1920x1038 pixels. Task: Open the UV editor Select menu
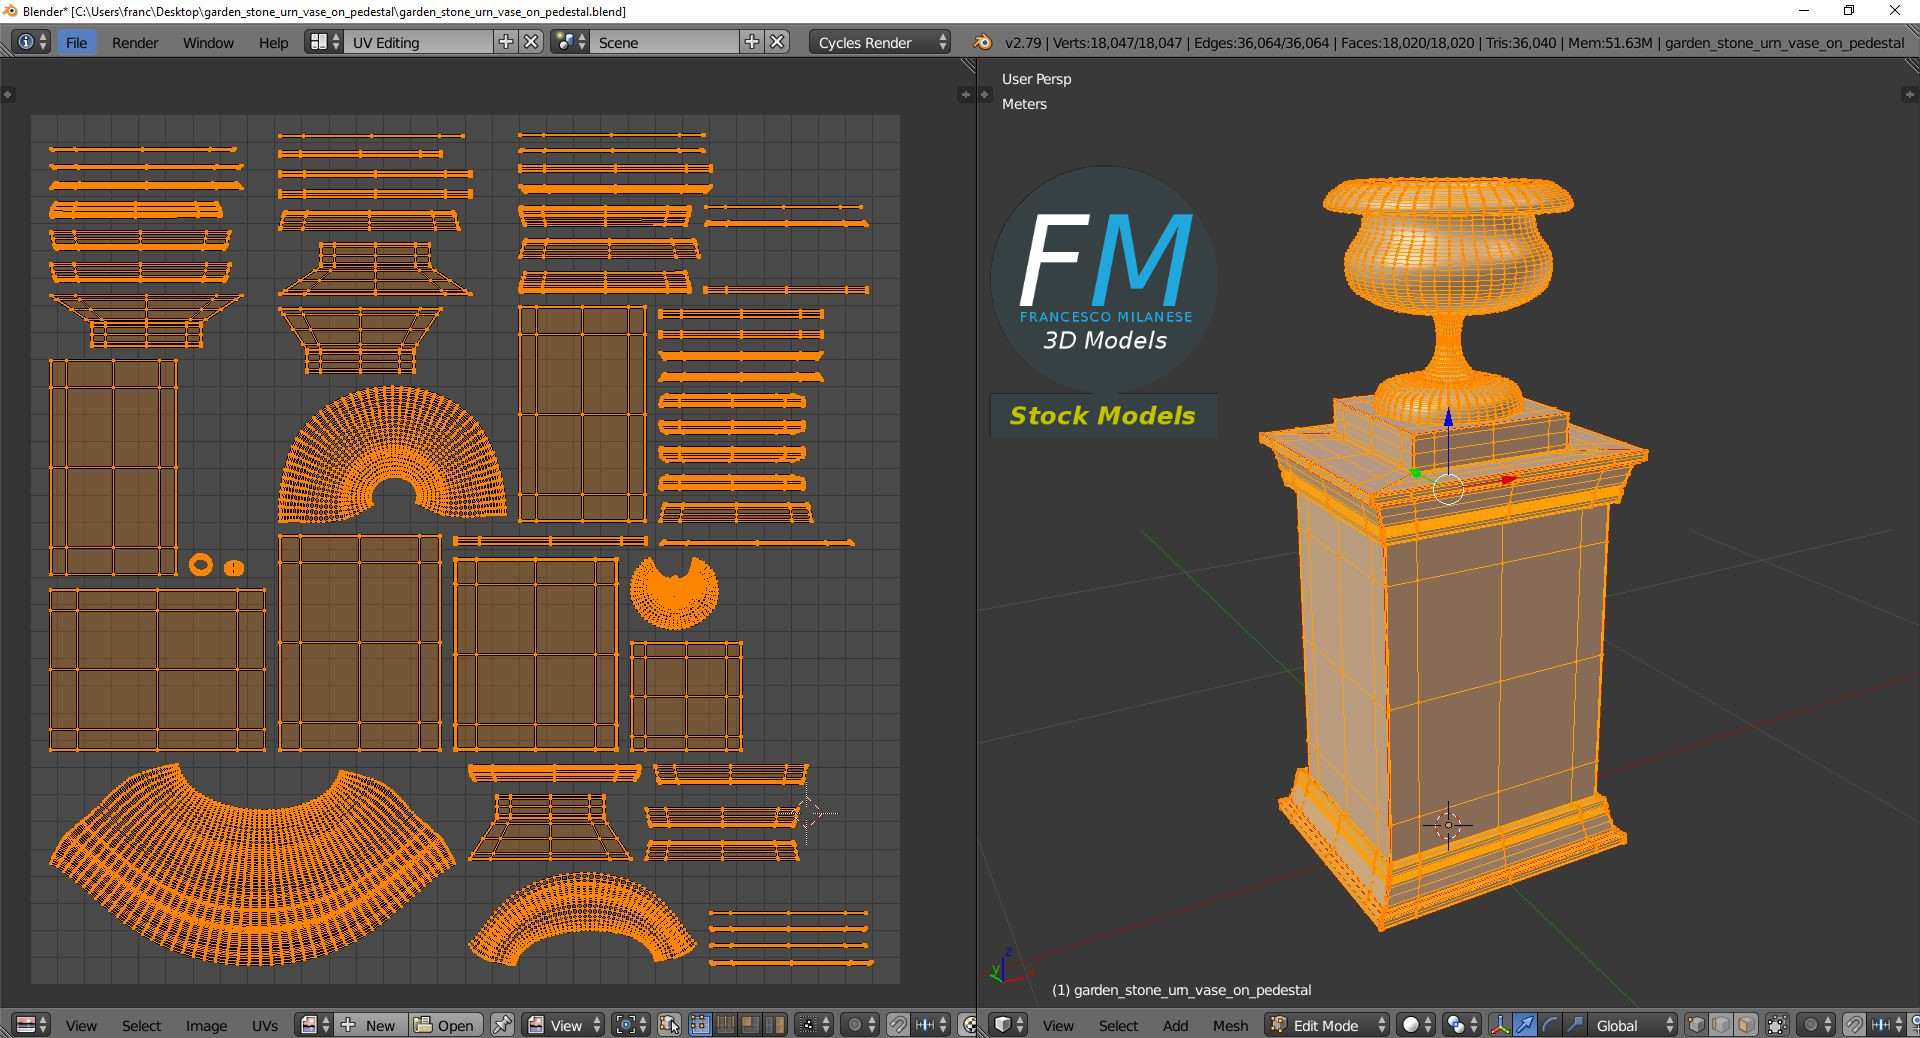pyautogui.click(x=141, y=1025)
